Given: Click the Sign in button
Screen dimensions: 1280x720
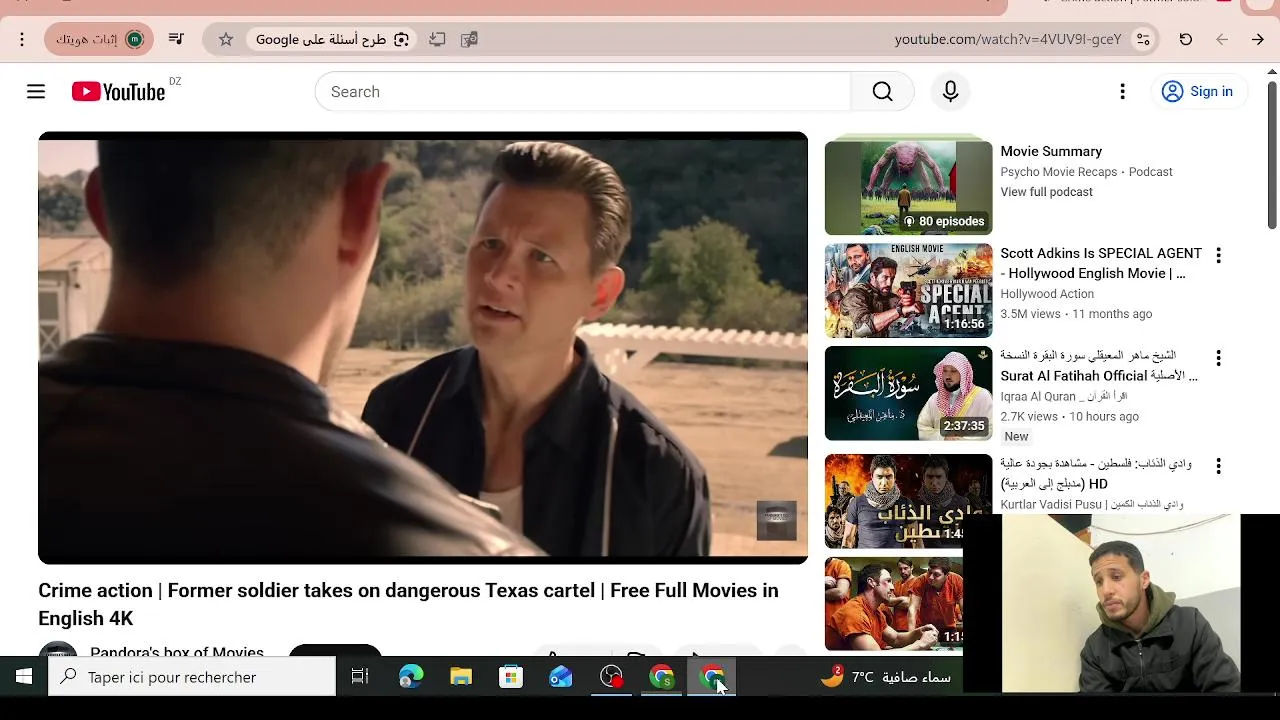Looking at the screenshot, I should click(x=1197, y=92).
